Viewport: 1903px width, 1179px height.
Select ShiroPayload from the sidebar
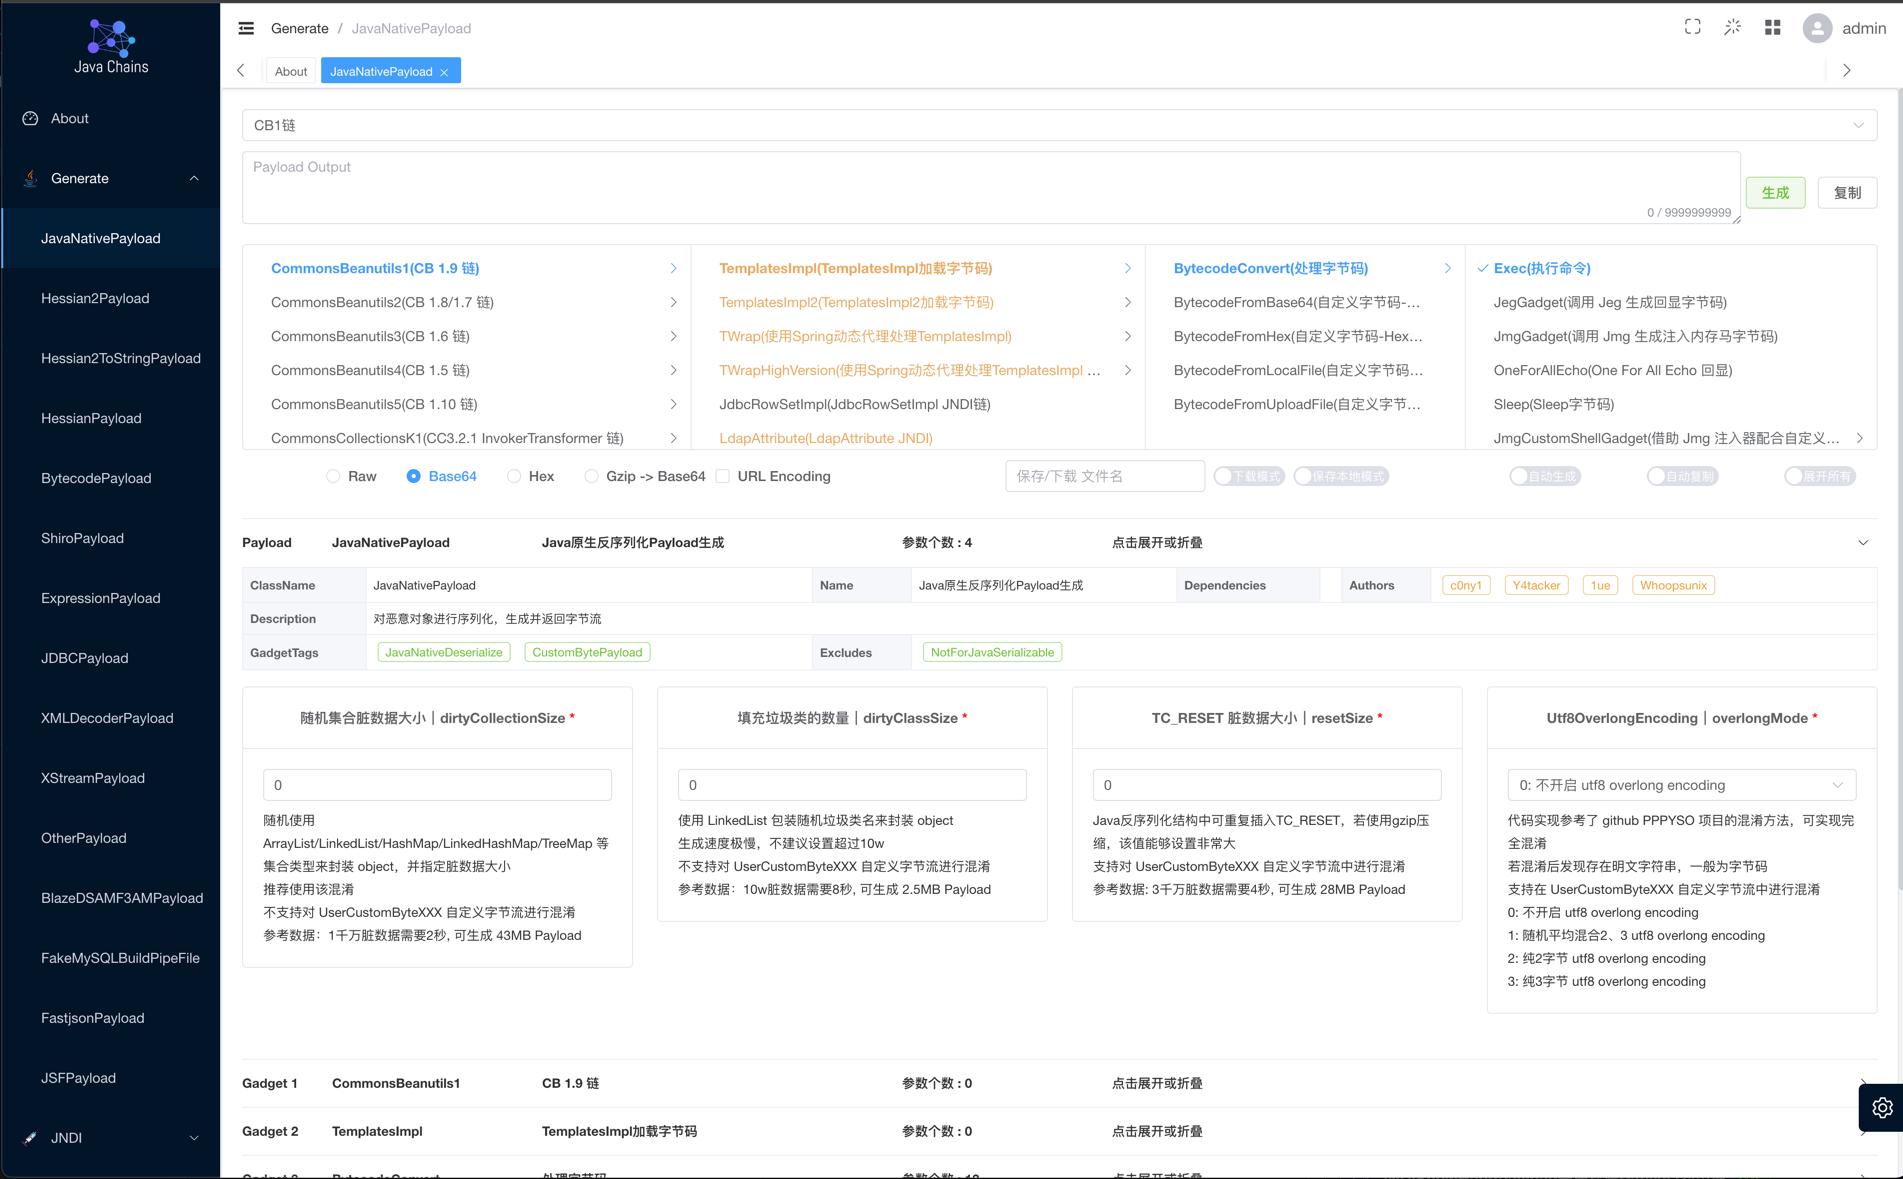tap(82, 538)
